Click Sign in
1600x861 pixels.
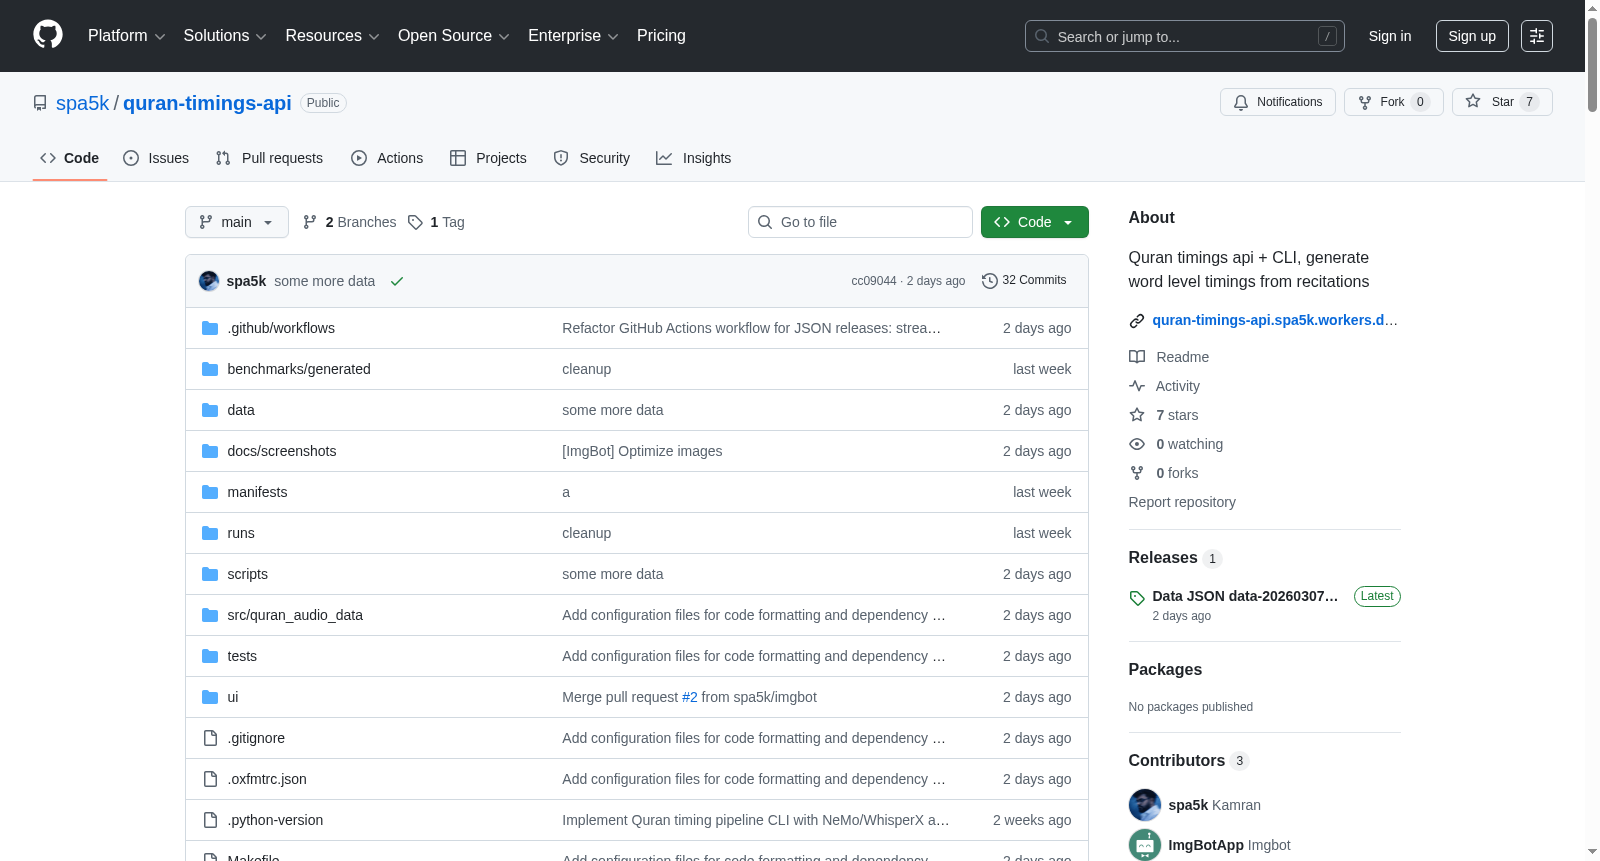[1390, 36]
